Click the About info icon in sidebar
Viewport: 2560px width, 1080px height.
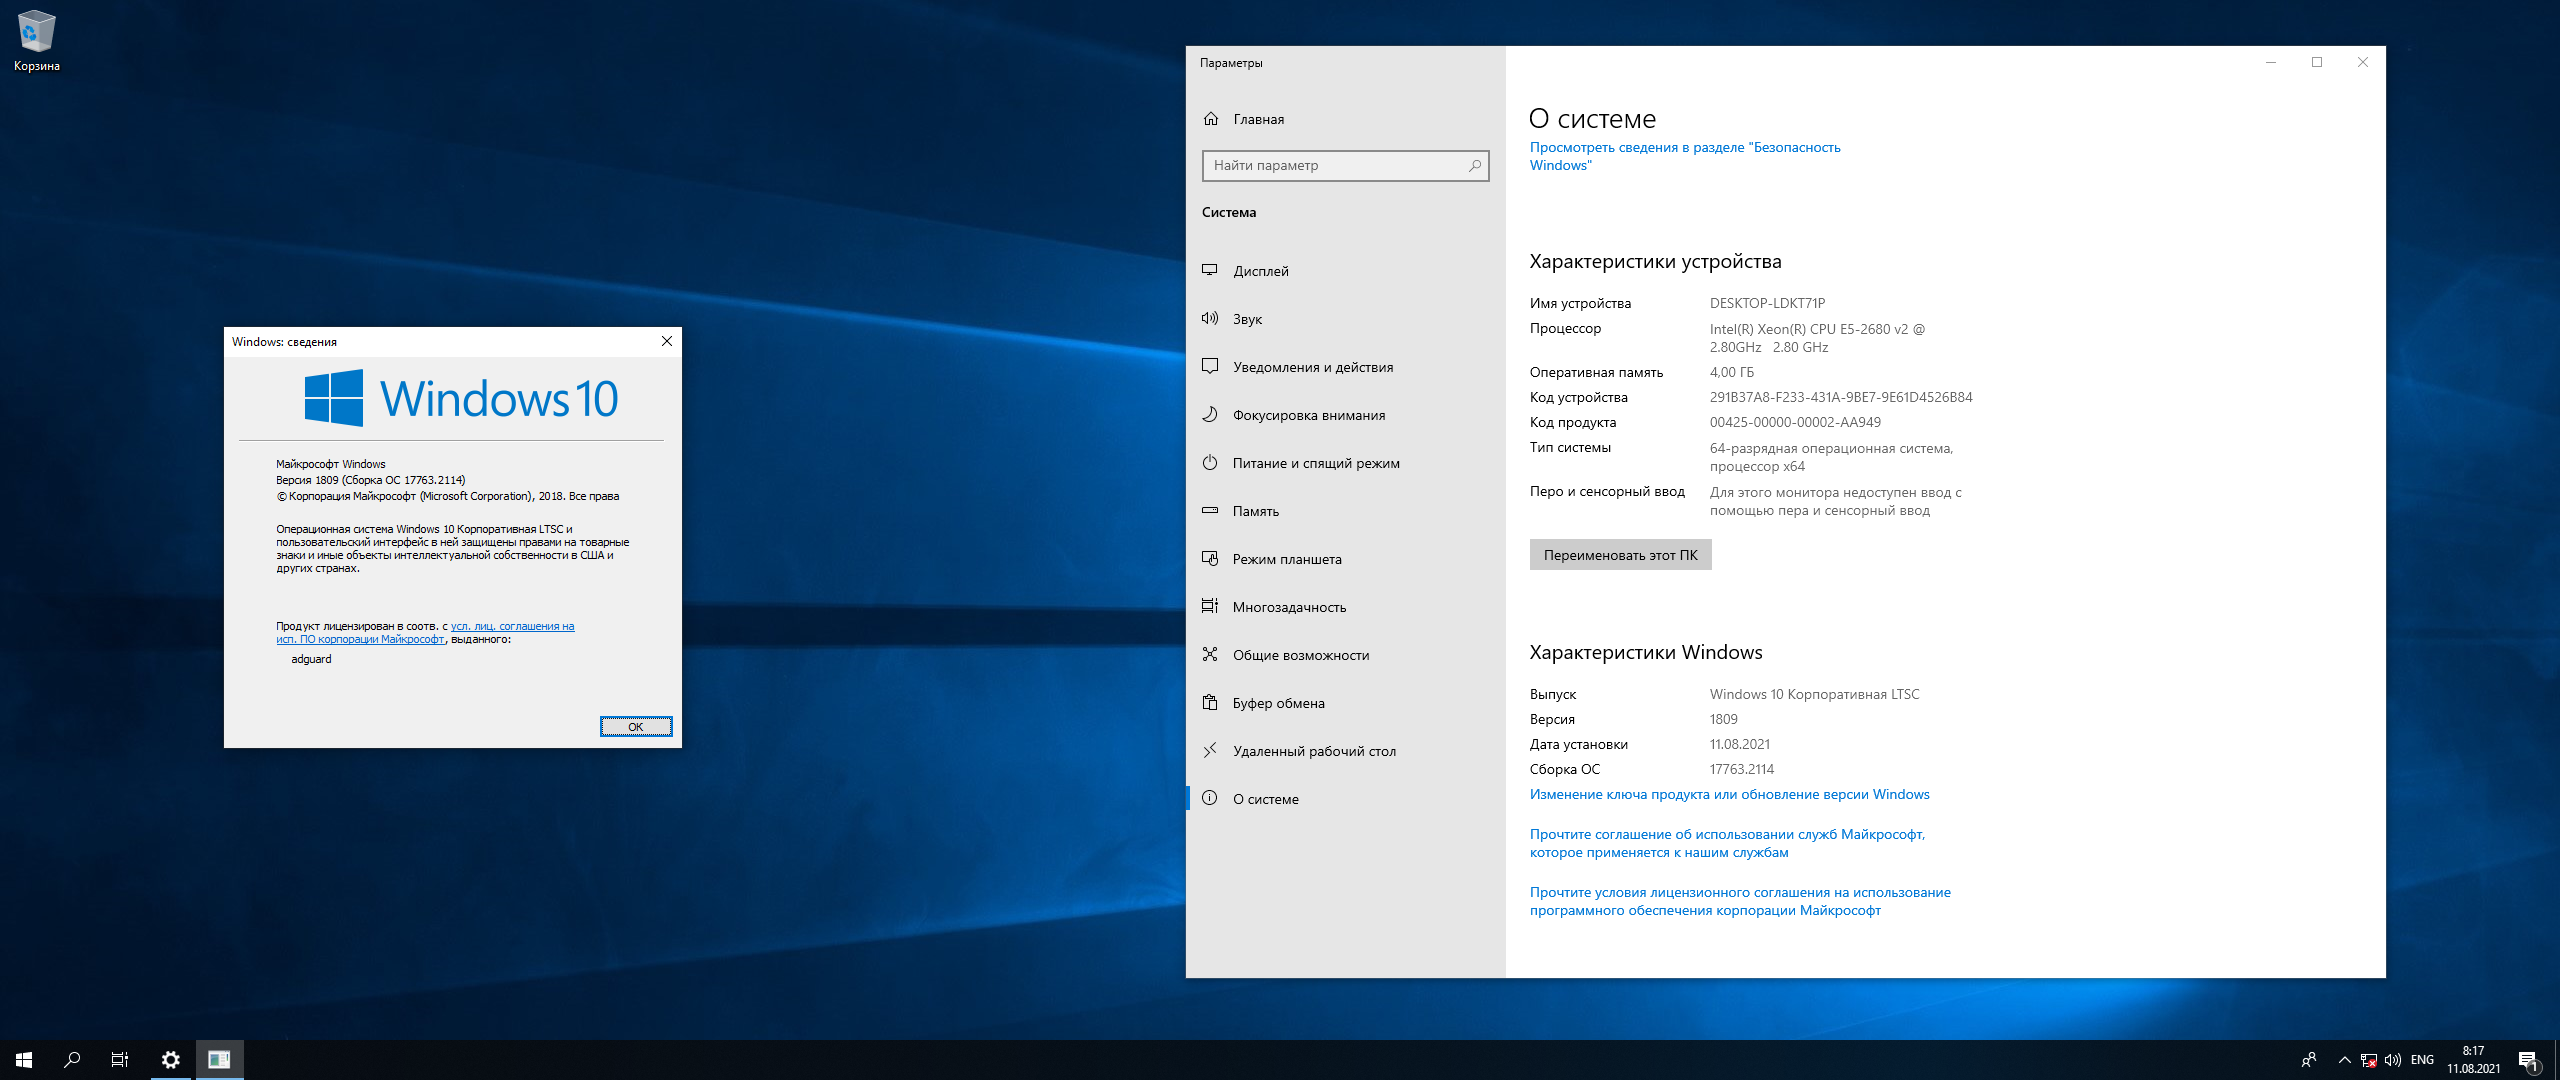[1210, 798]
